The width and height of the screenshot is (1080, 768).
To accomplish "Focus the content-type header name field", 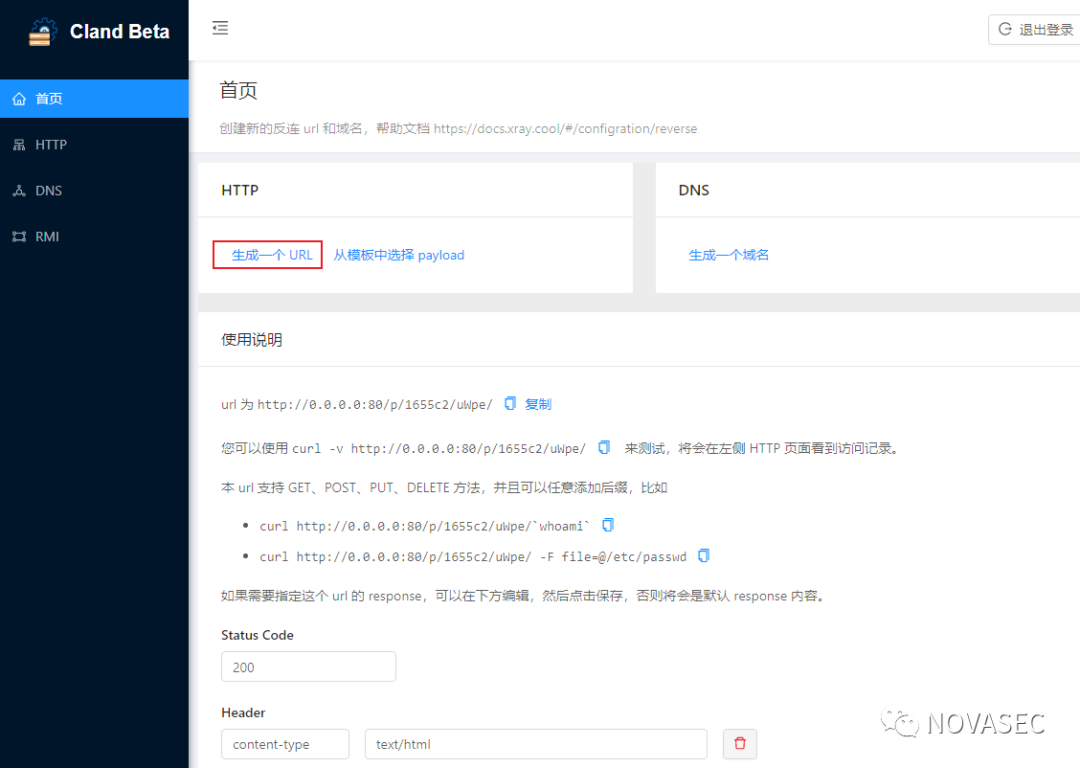I will [x=285, y=744].
